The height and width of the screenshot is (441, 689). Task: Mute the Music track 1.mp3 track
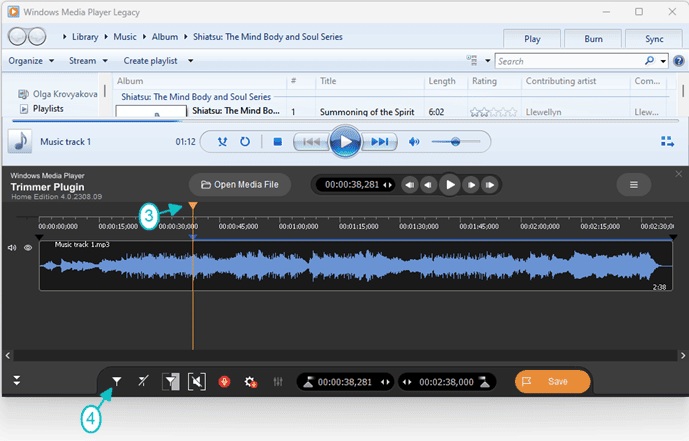tap(12, 248)
